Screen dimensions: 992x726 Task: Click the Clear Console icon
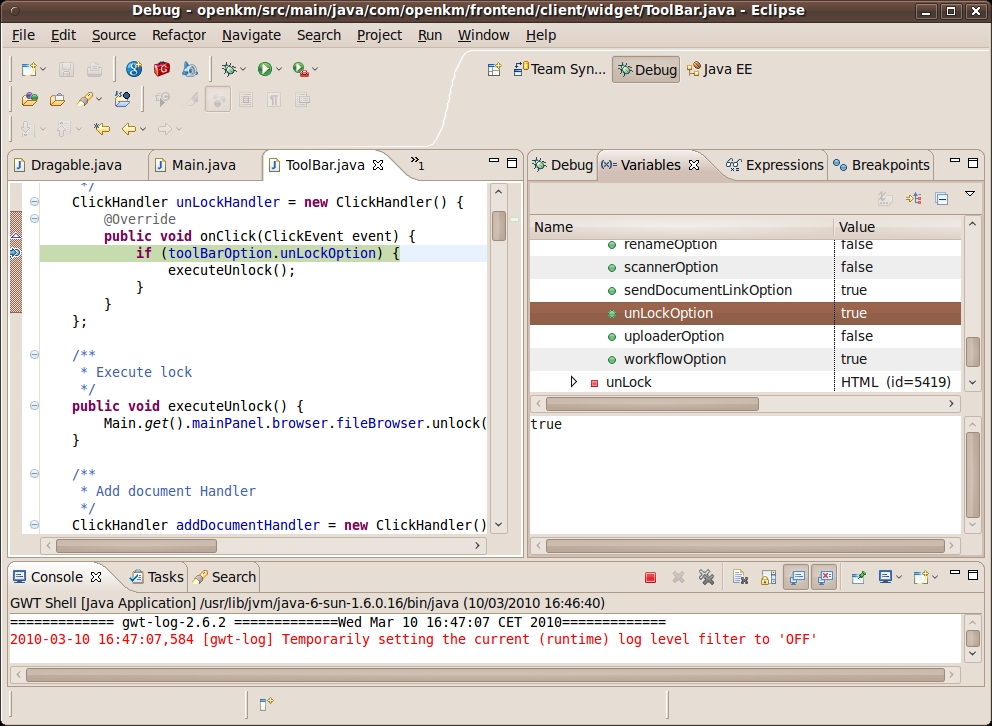tap(740, 577)
